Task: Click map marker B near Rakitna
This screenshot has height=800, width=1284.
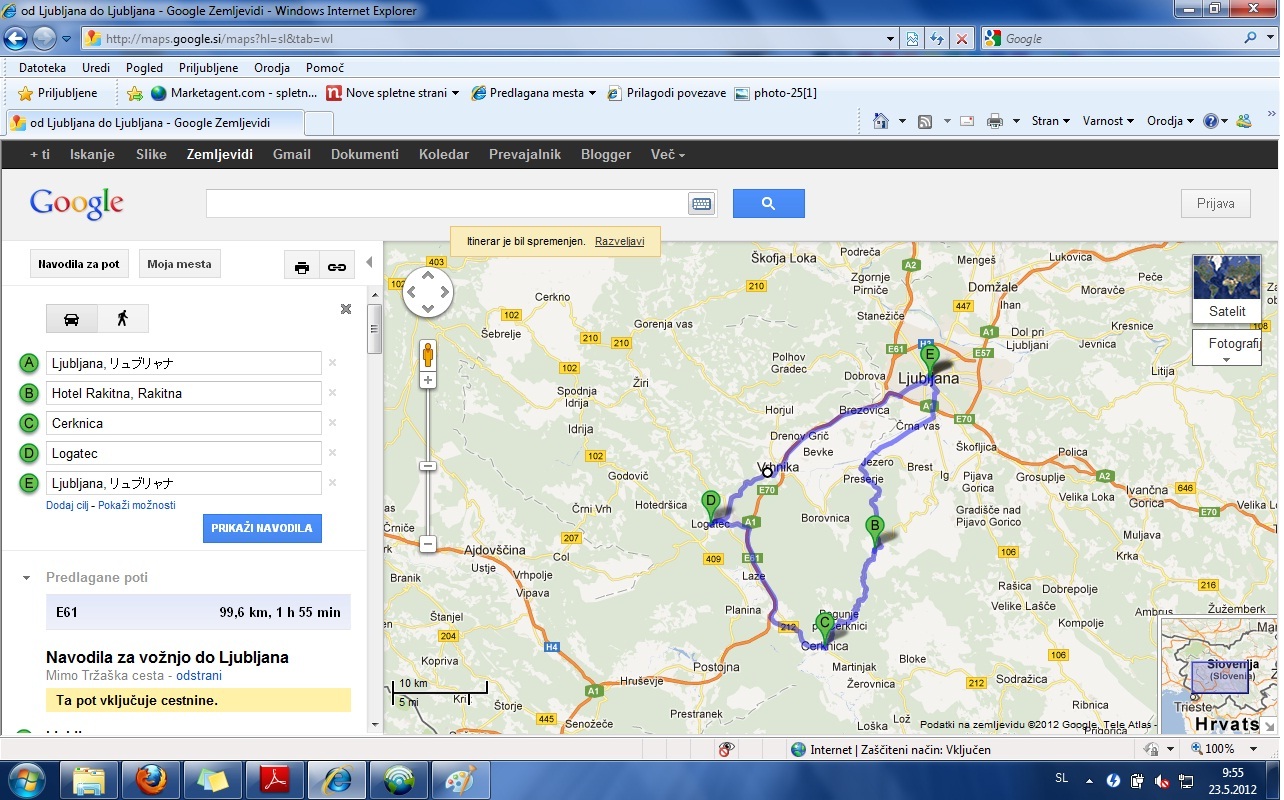Action: tap(875, 530)
